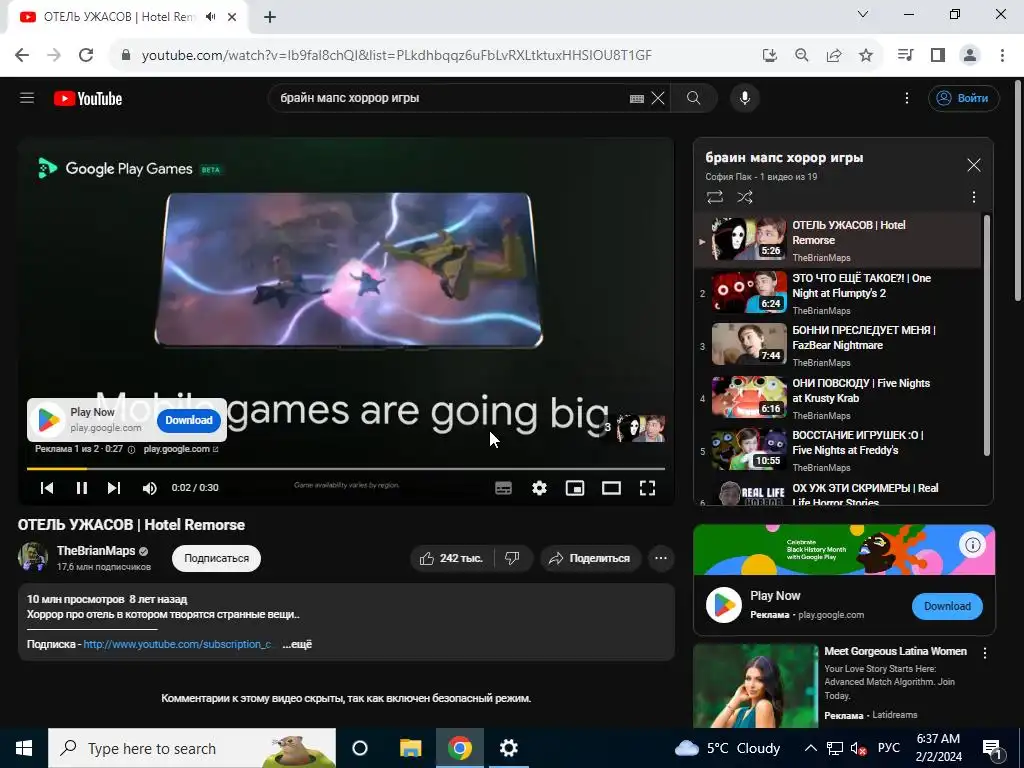
Task: Open Windows Start menu
Action: coord(24,748)
